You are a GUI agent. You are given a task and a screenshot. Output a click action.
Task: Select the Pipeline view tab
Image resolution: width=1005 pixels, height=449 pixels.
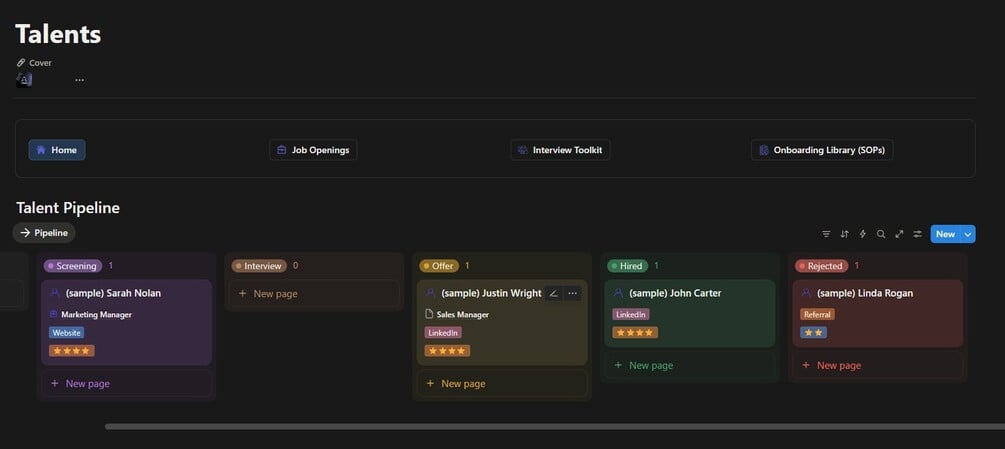44,233
